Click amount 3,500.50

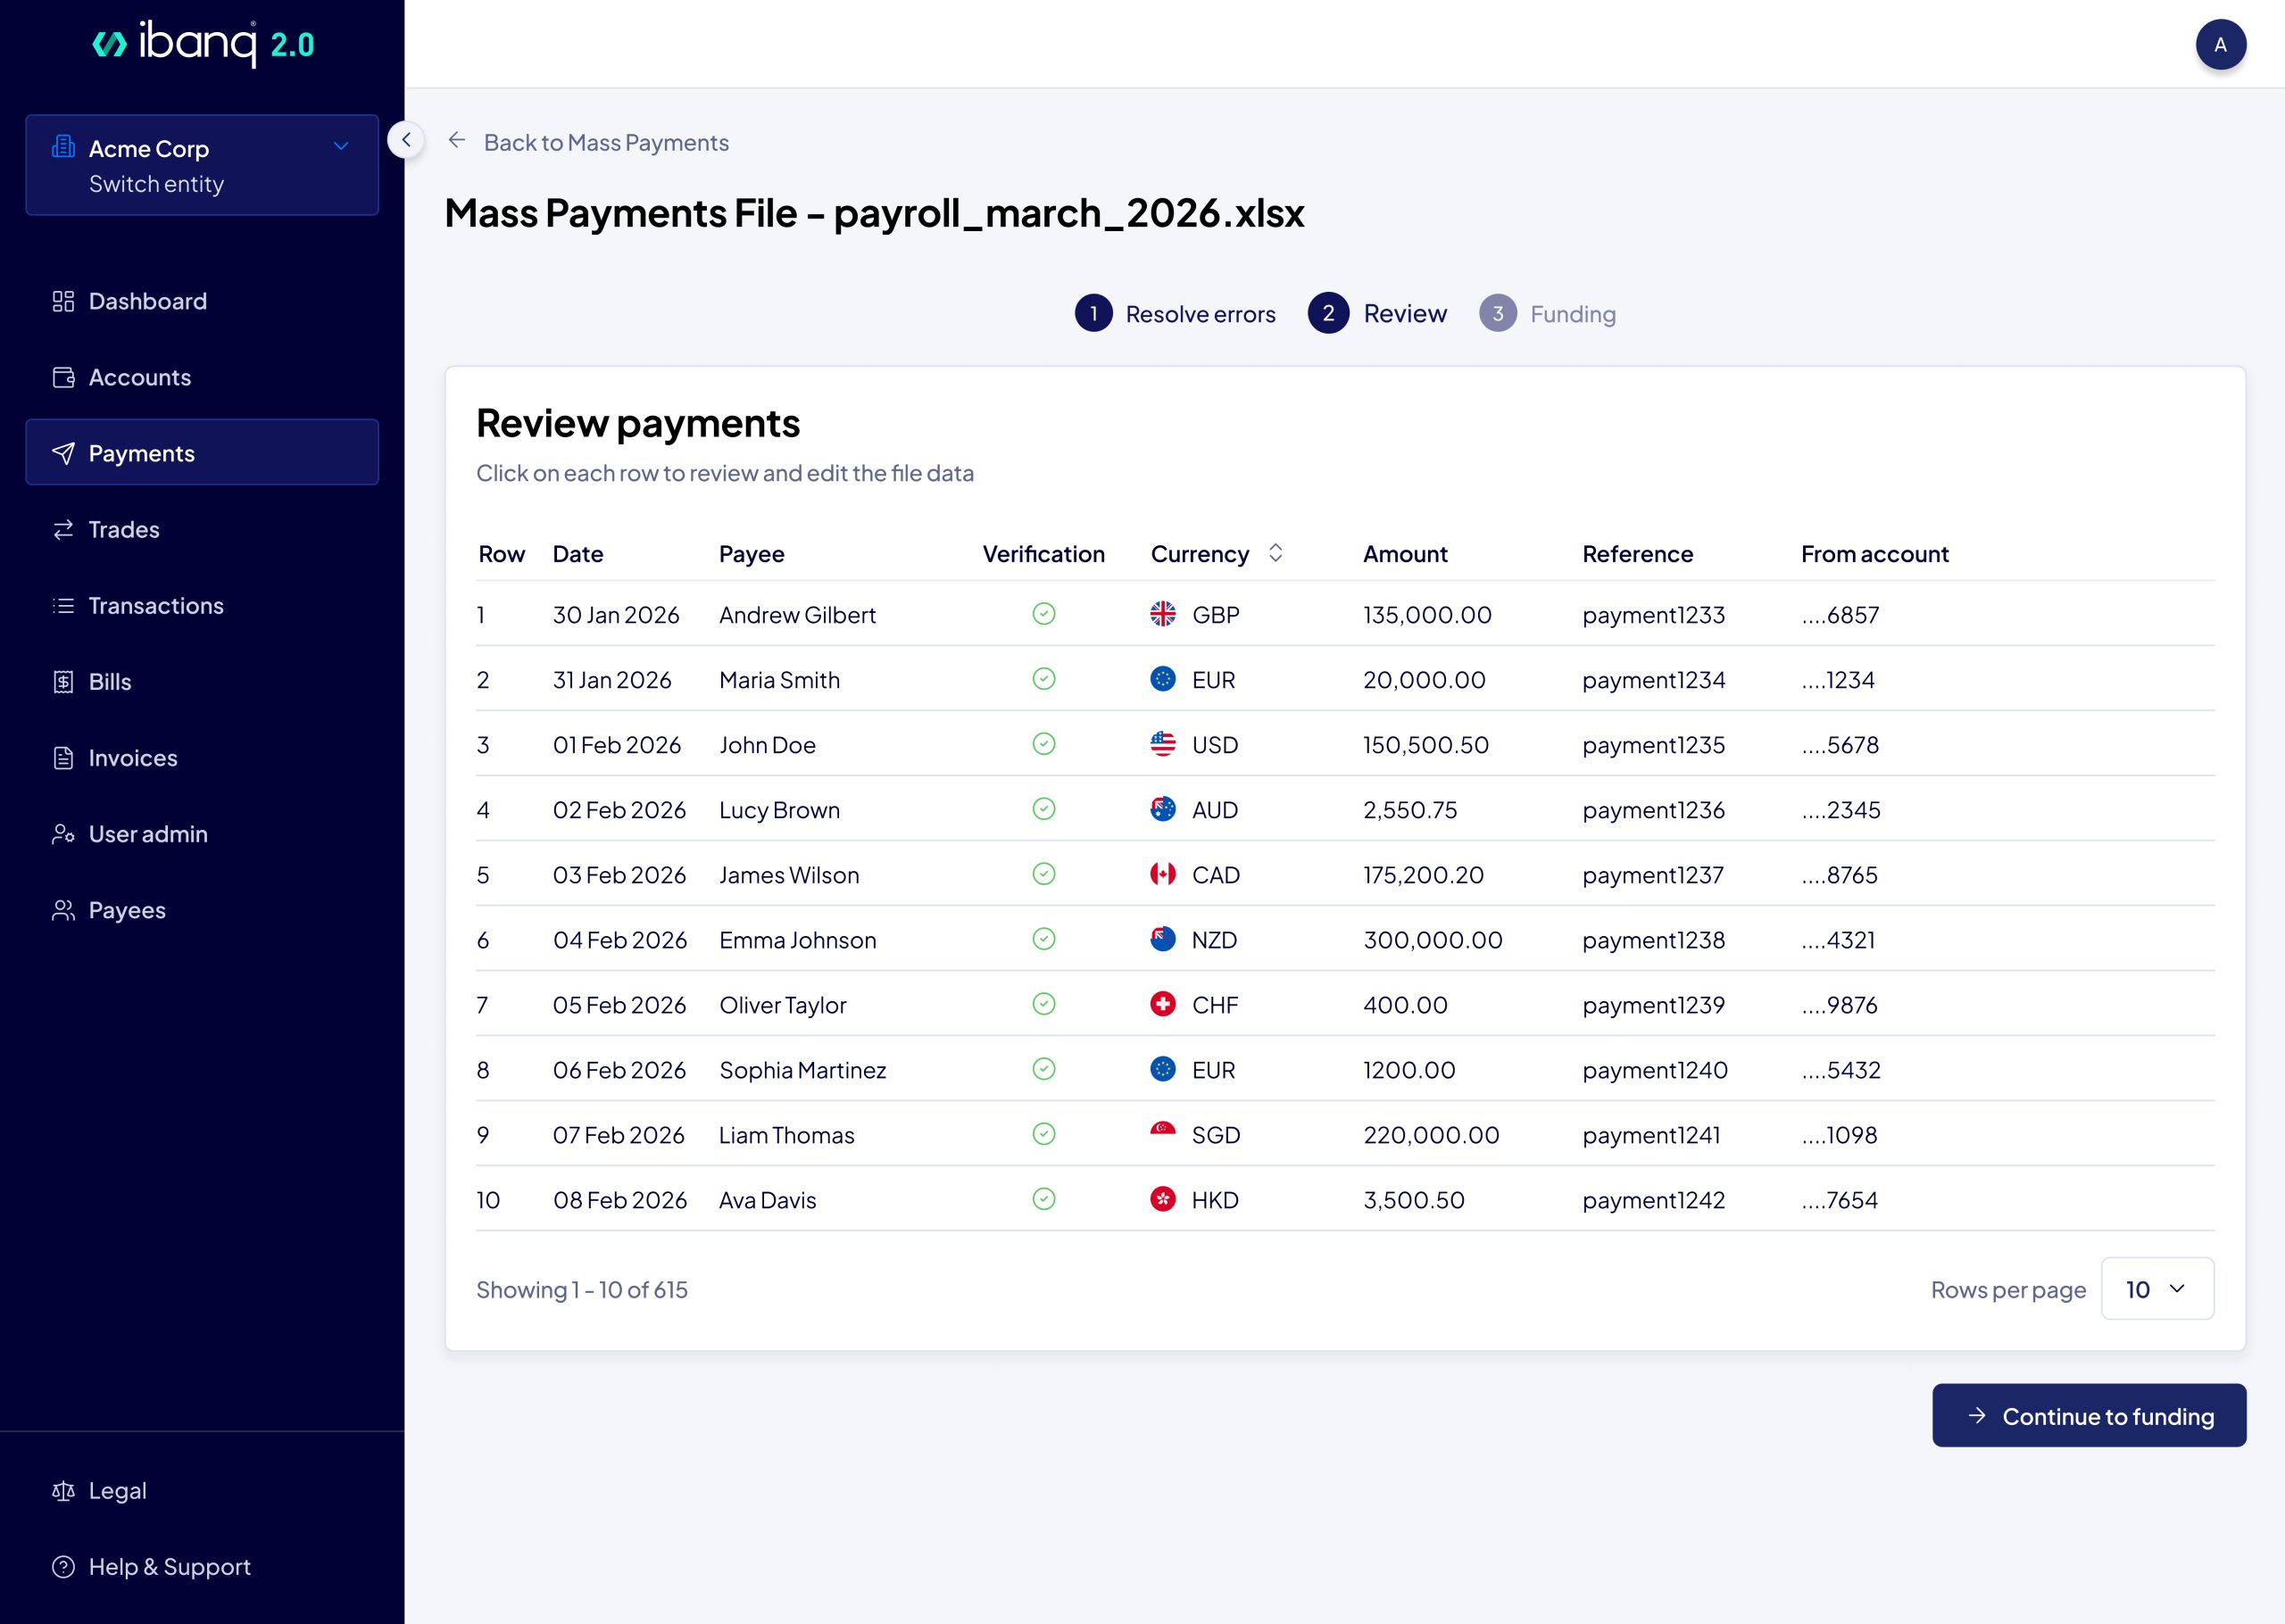pos(1414,1200)
